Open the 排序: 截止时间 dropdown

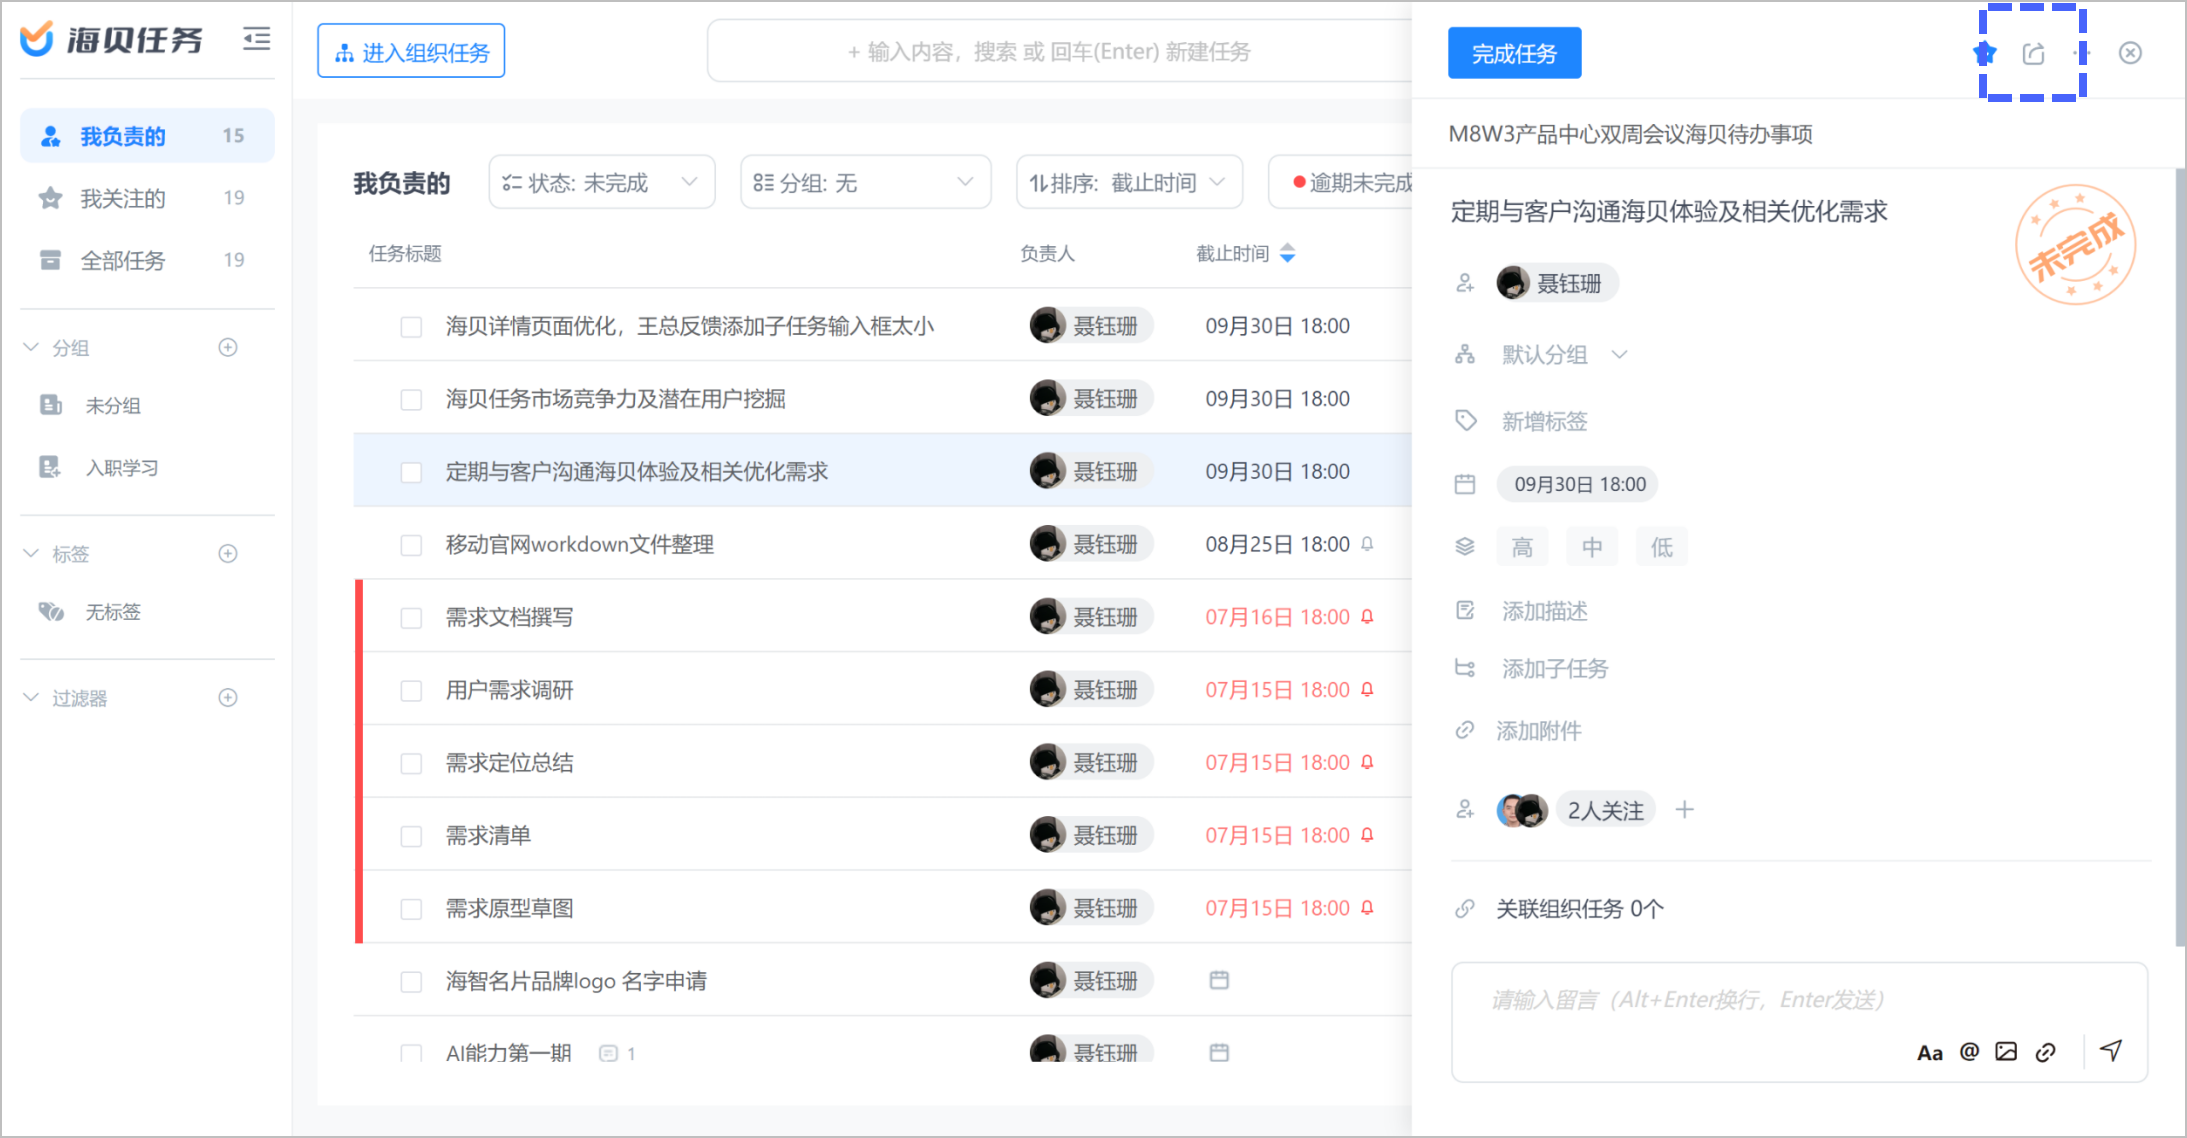1129,183
